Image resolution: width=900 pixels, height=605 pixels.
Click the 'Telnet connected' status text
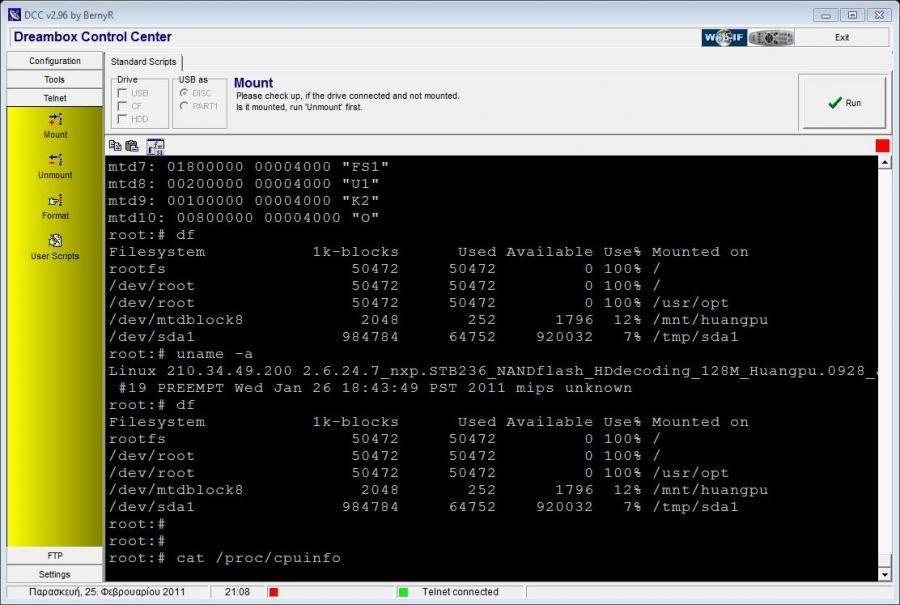click(460, 592)
